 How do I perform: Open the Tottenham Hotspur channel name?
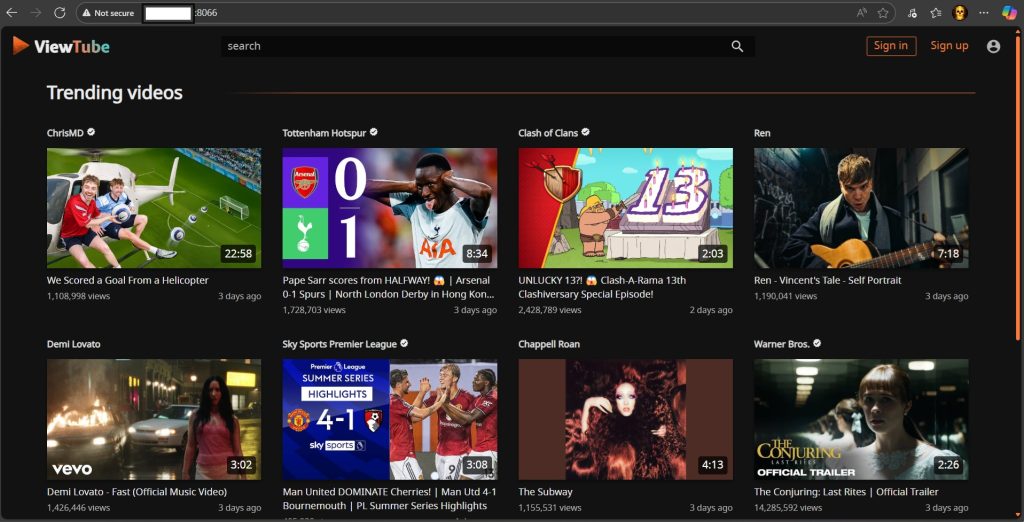[x=325, y=133]
